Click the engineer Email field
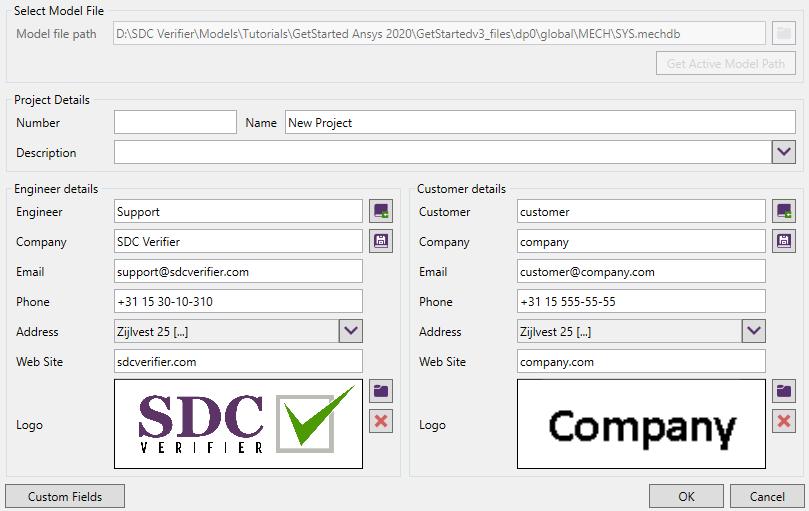The width and height of the screenshot is (809, 511). [238, 271]
